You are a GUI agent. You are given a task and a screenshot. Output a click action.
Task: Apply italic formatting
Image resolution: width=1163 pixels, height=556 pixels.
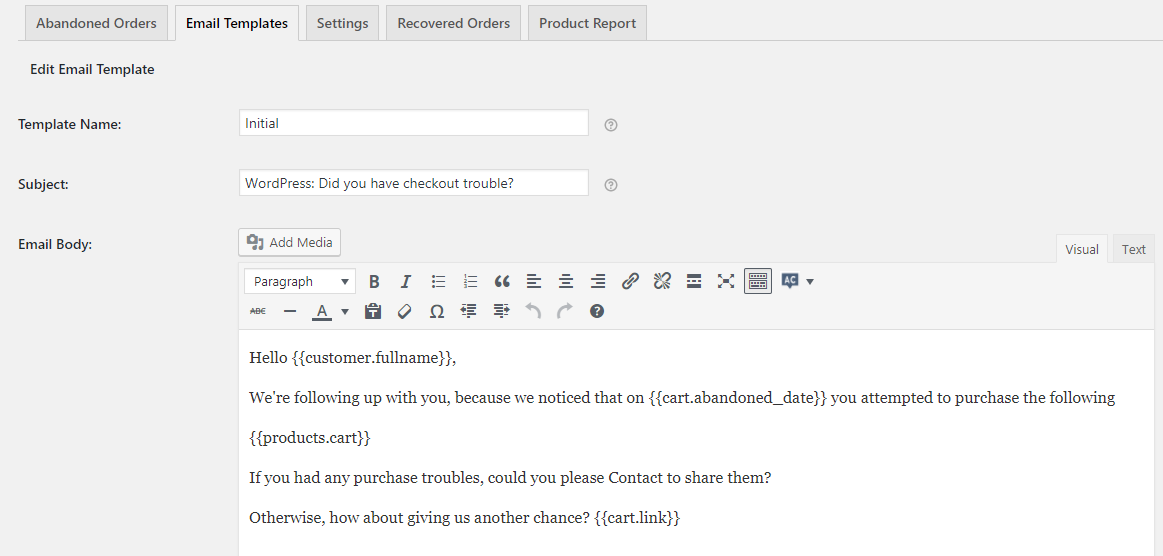pos(406,282)
